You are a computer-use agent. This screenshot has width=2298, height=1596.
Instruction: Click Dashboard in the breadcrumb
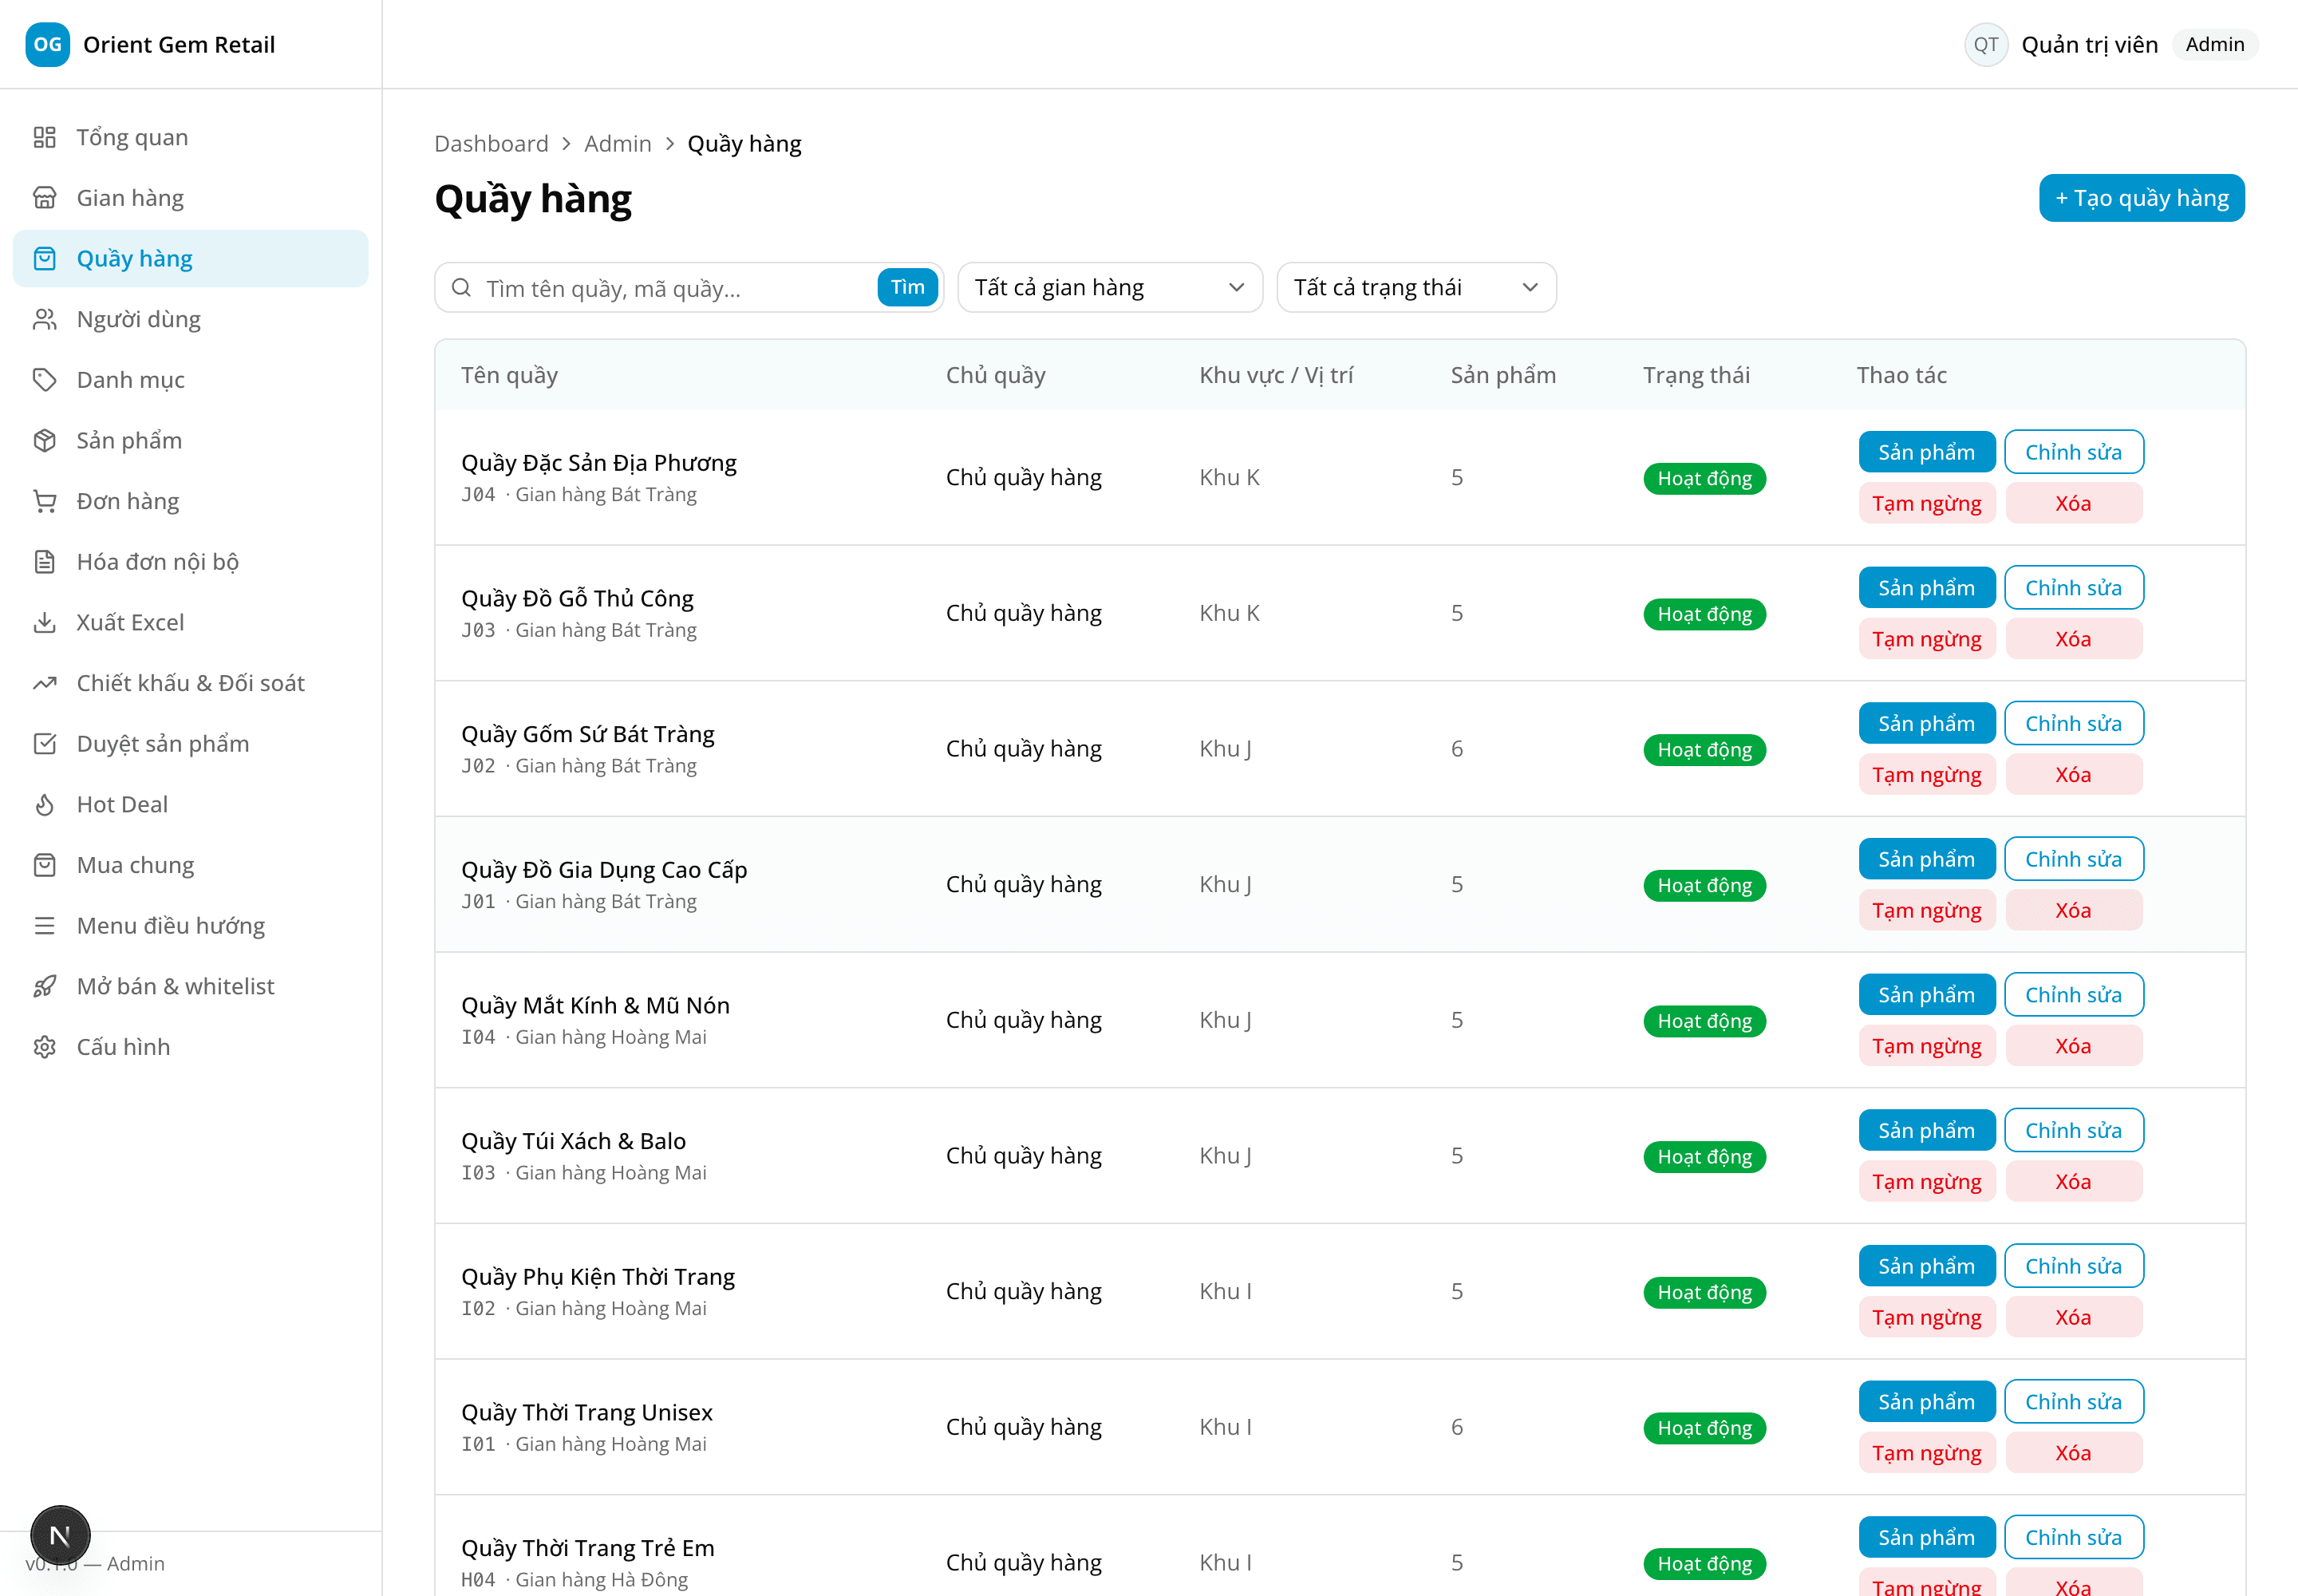(491, 144)
